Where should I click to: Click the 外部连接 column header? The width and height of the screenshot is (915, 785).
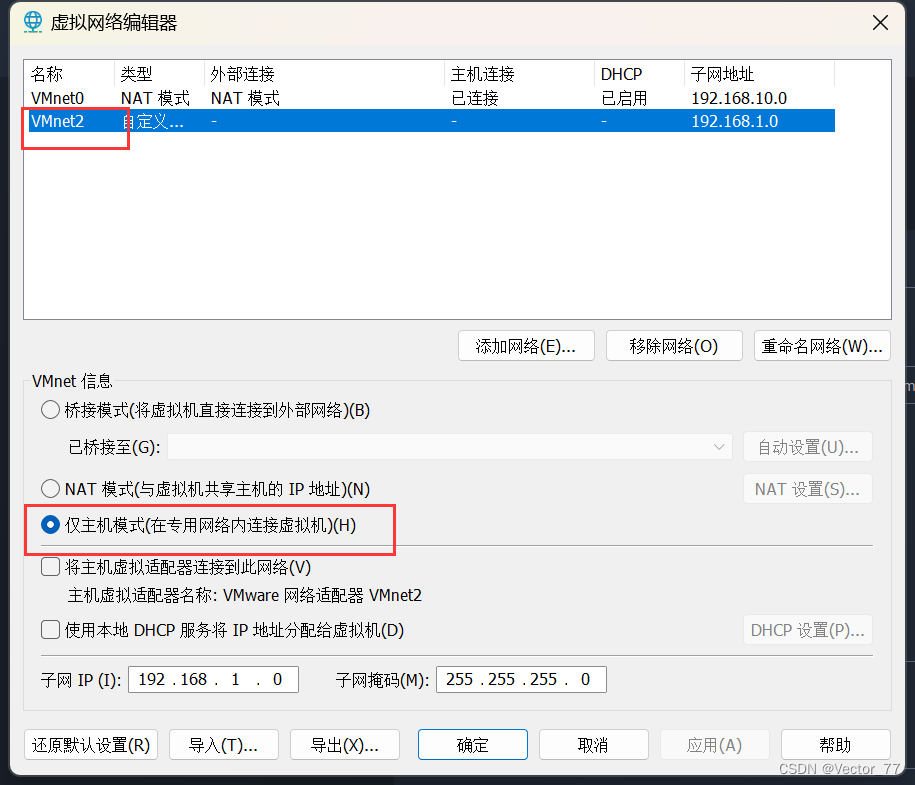click(x=324, y=74)
